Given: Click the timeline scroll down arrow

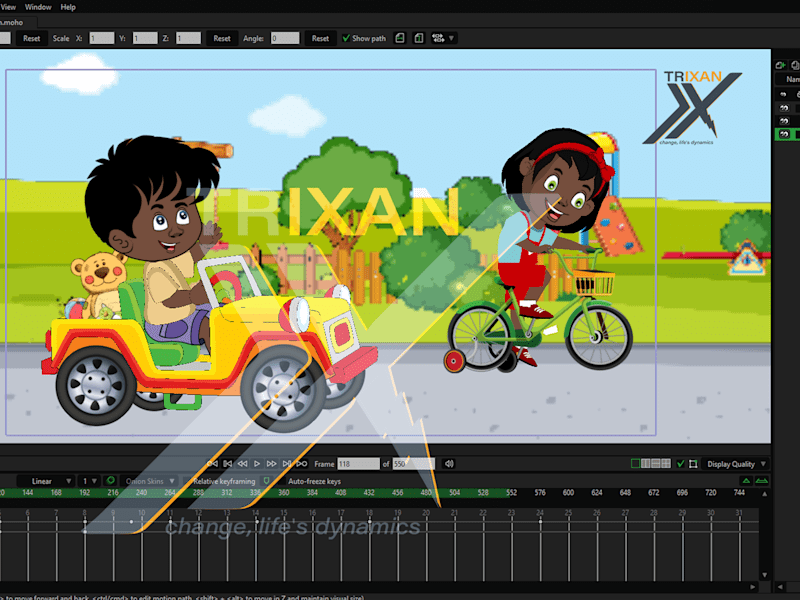Looking at the screenshot, I should [x=764, y=575].
